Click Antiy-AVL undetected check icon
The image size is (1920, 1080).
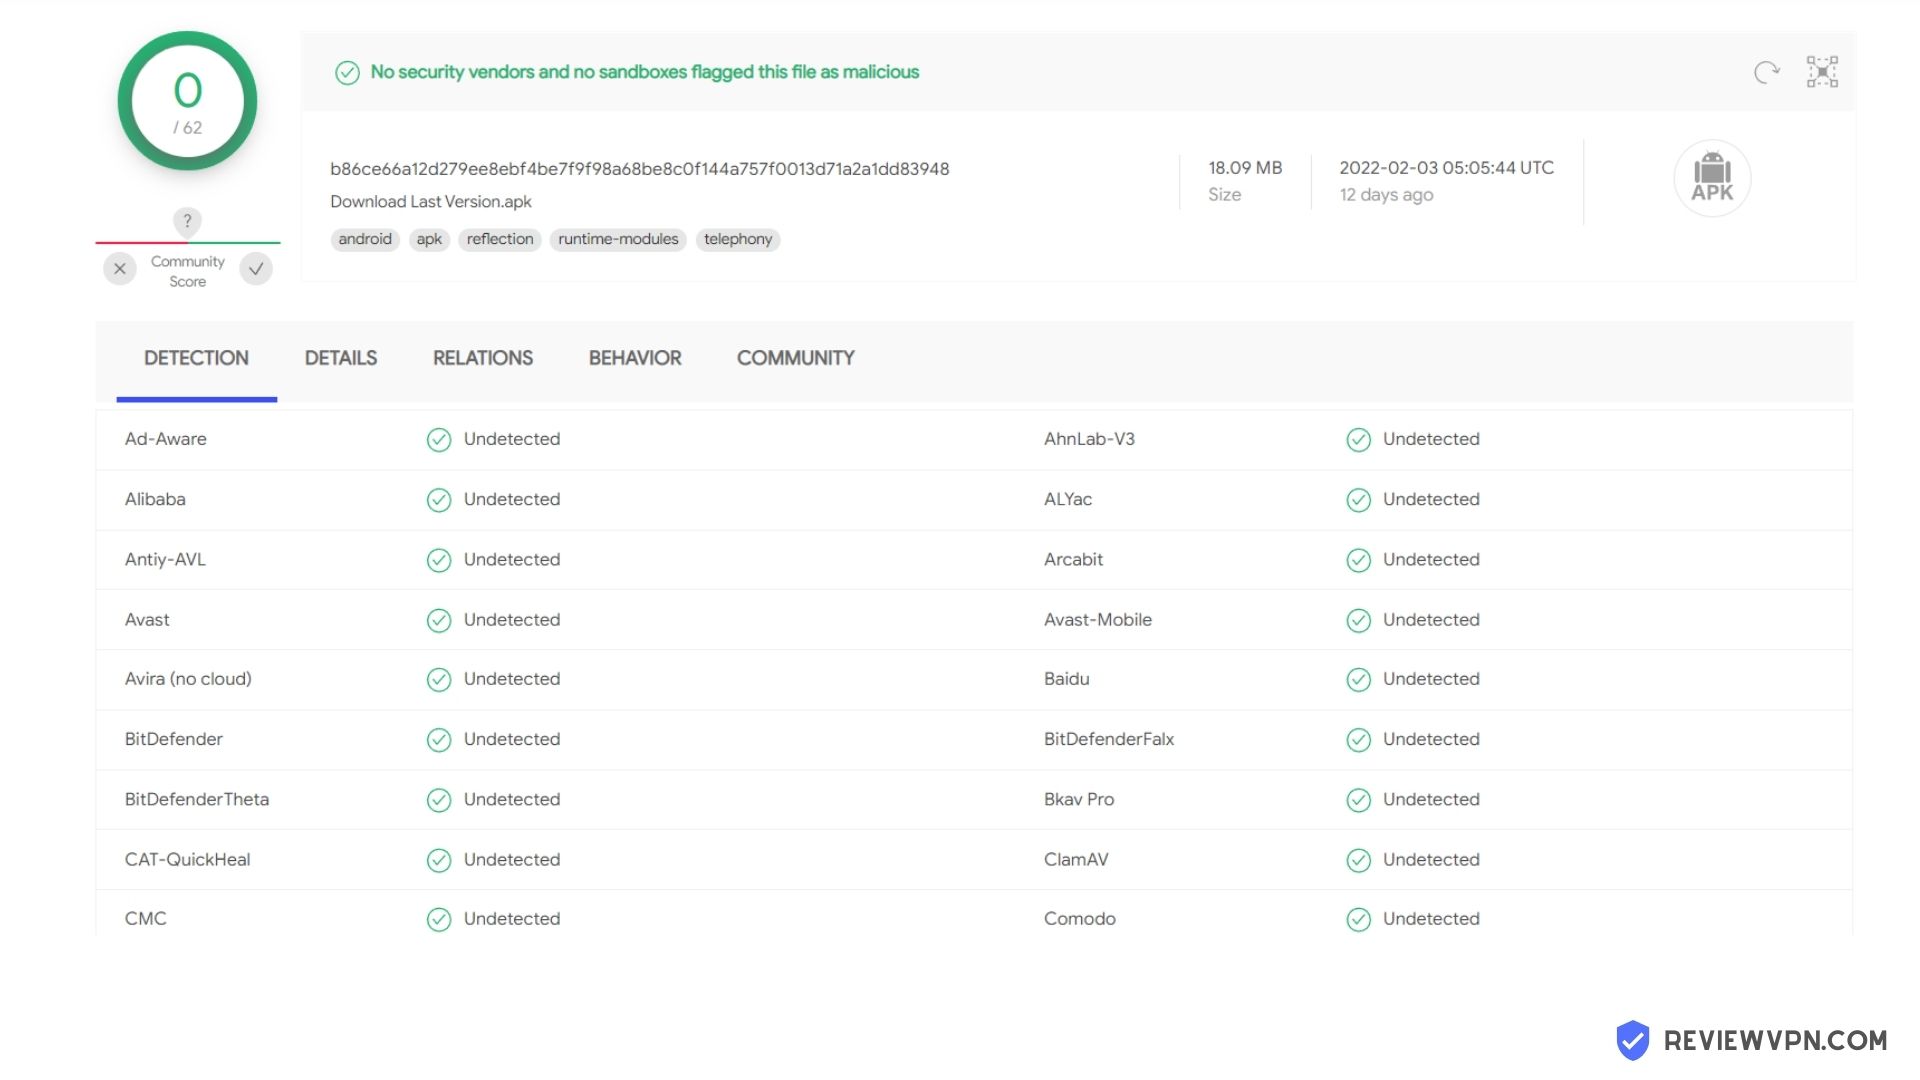coord(439,560)
